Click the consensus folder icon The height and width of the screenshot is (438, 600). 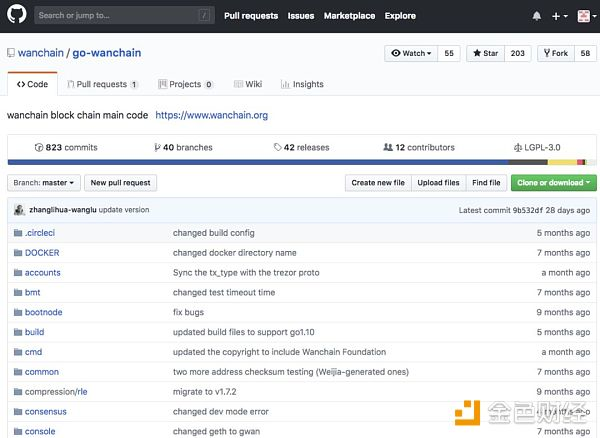18,412
